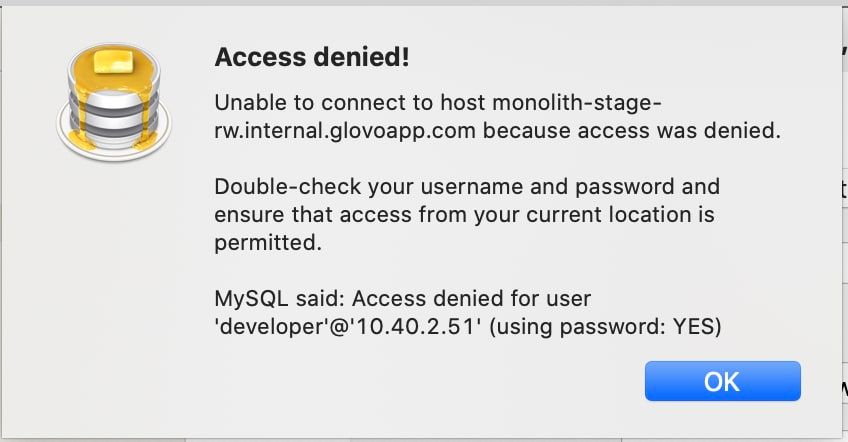Click the blue OK button
848x442 pixels.
coord(723,381)
